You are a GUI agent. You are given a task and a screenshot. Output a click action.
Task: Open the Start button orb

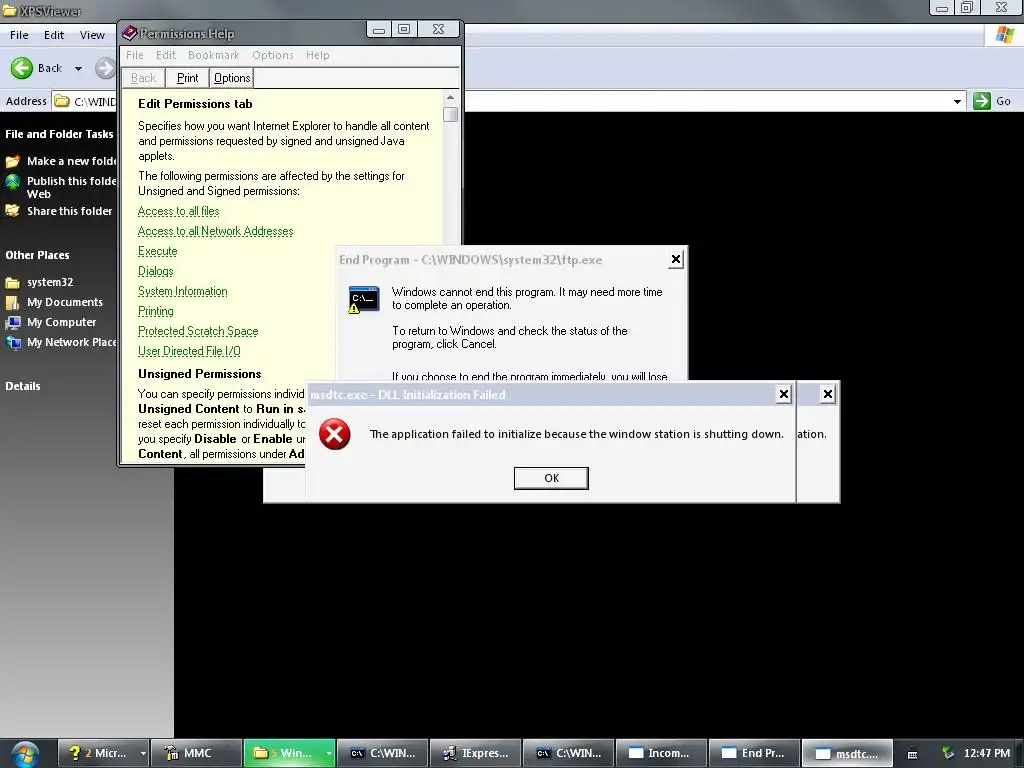point(24,754)
